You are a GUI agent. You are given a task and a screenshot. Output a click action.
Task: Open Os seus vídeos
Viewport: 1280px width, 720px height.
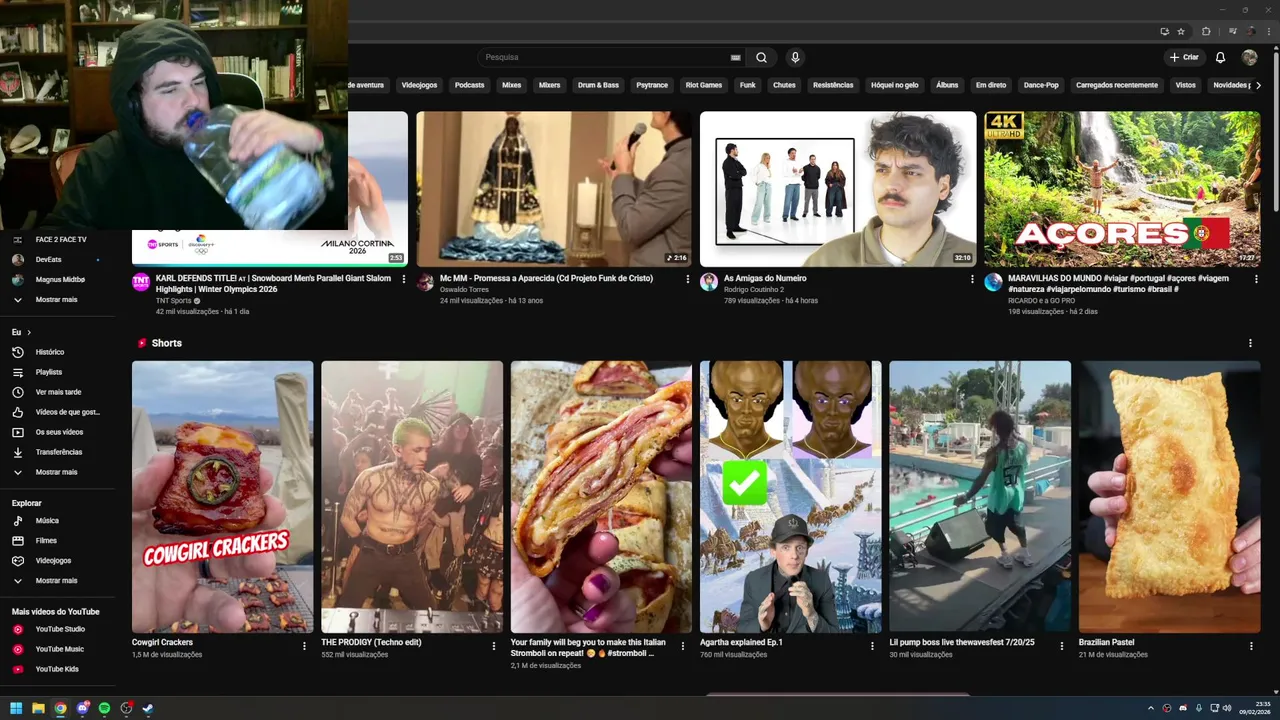coord(58,432)
